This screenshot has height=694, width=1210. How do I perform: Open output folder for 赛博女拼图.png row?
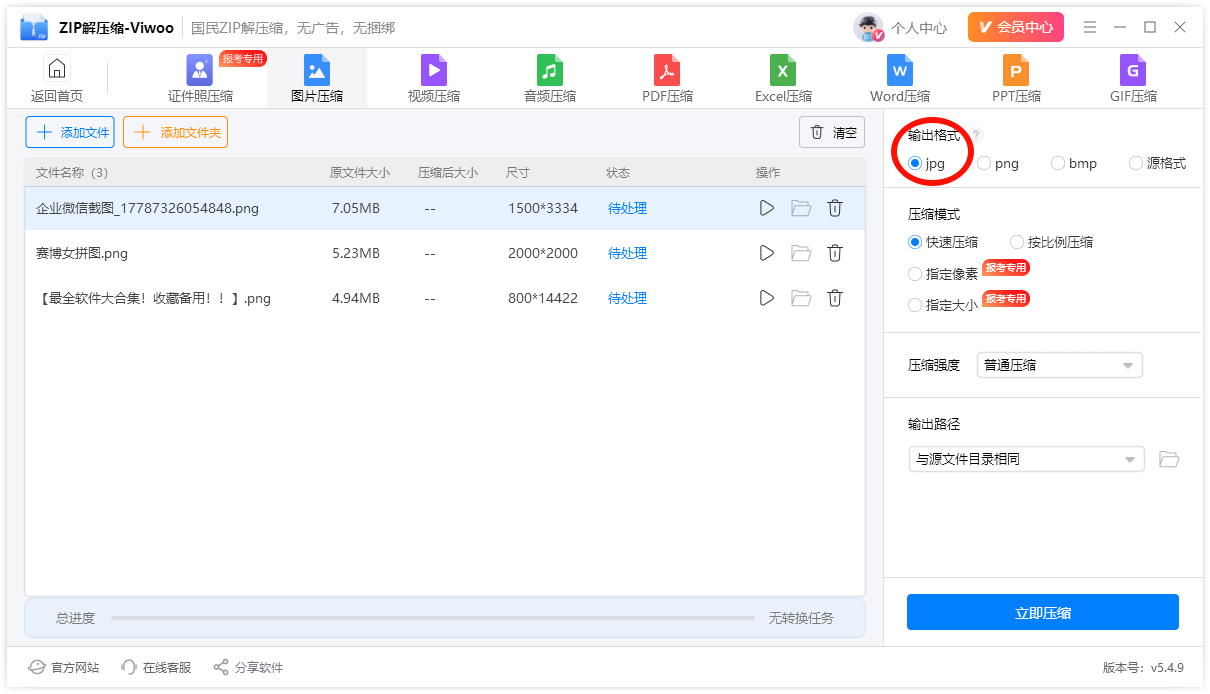[x=801, y=253]
